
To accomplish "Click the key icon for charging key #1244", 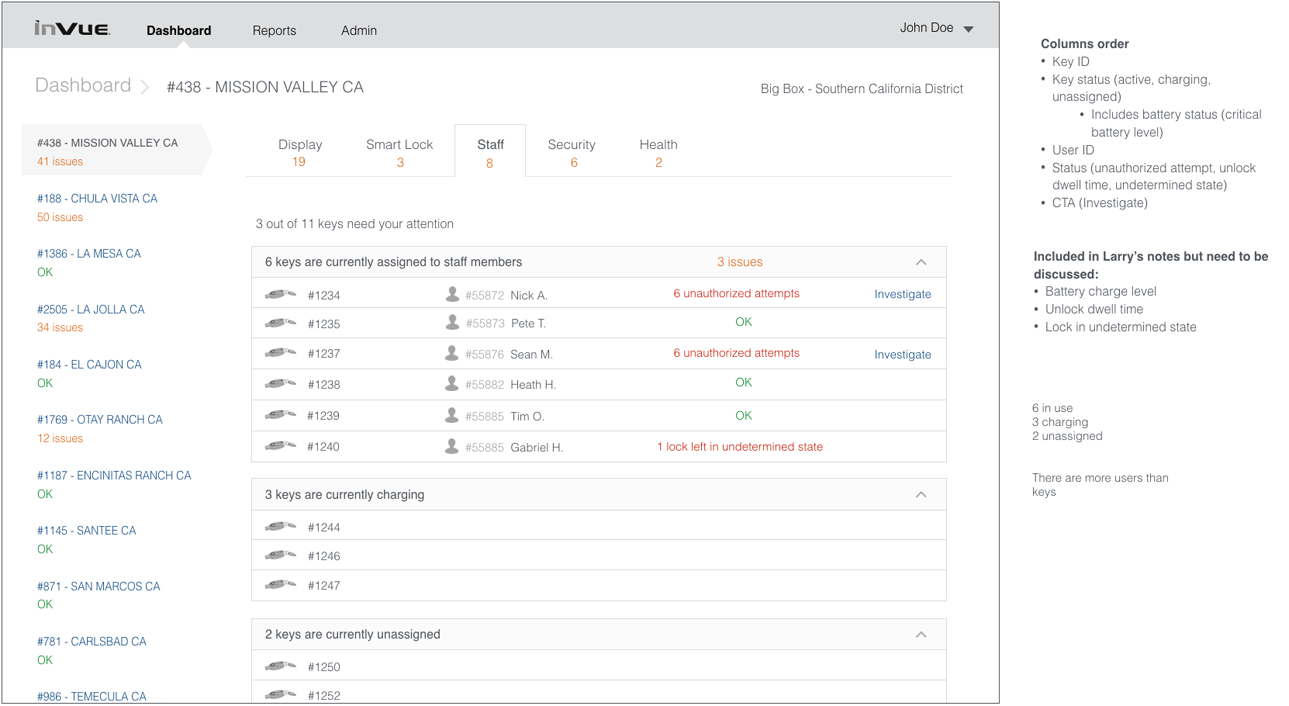I will 280,526.
